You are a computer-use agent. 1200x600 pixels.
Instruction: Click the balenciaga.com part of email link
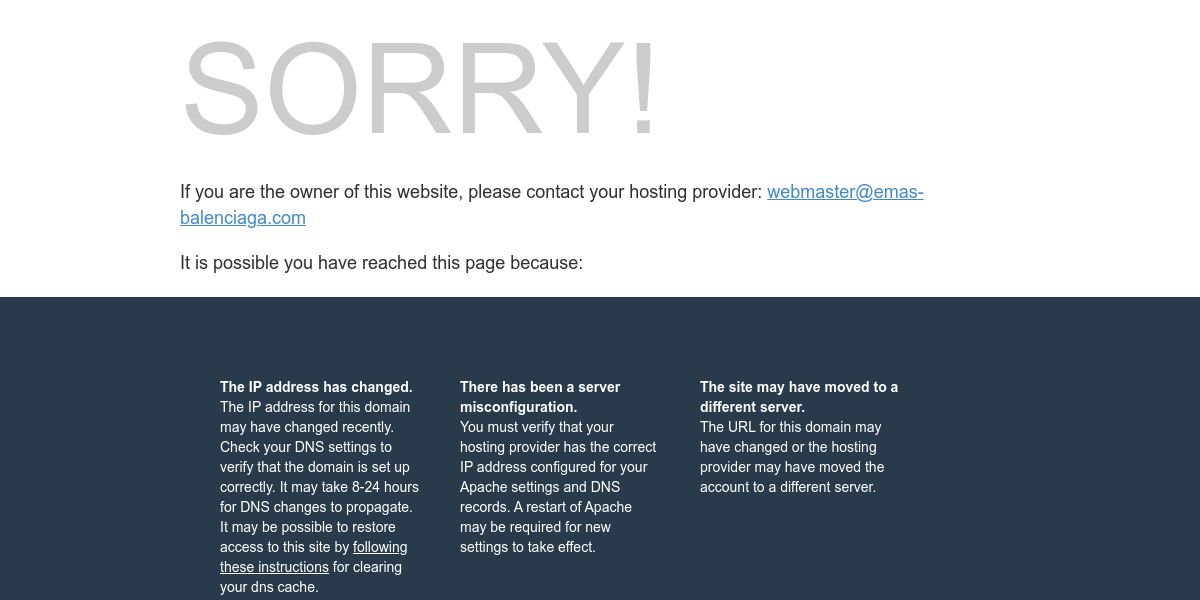pyautogui.click(x=243, y=218)
